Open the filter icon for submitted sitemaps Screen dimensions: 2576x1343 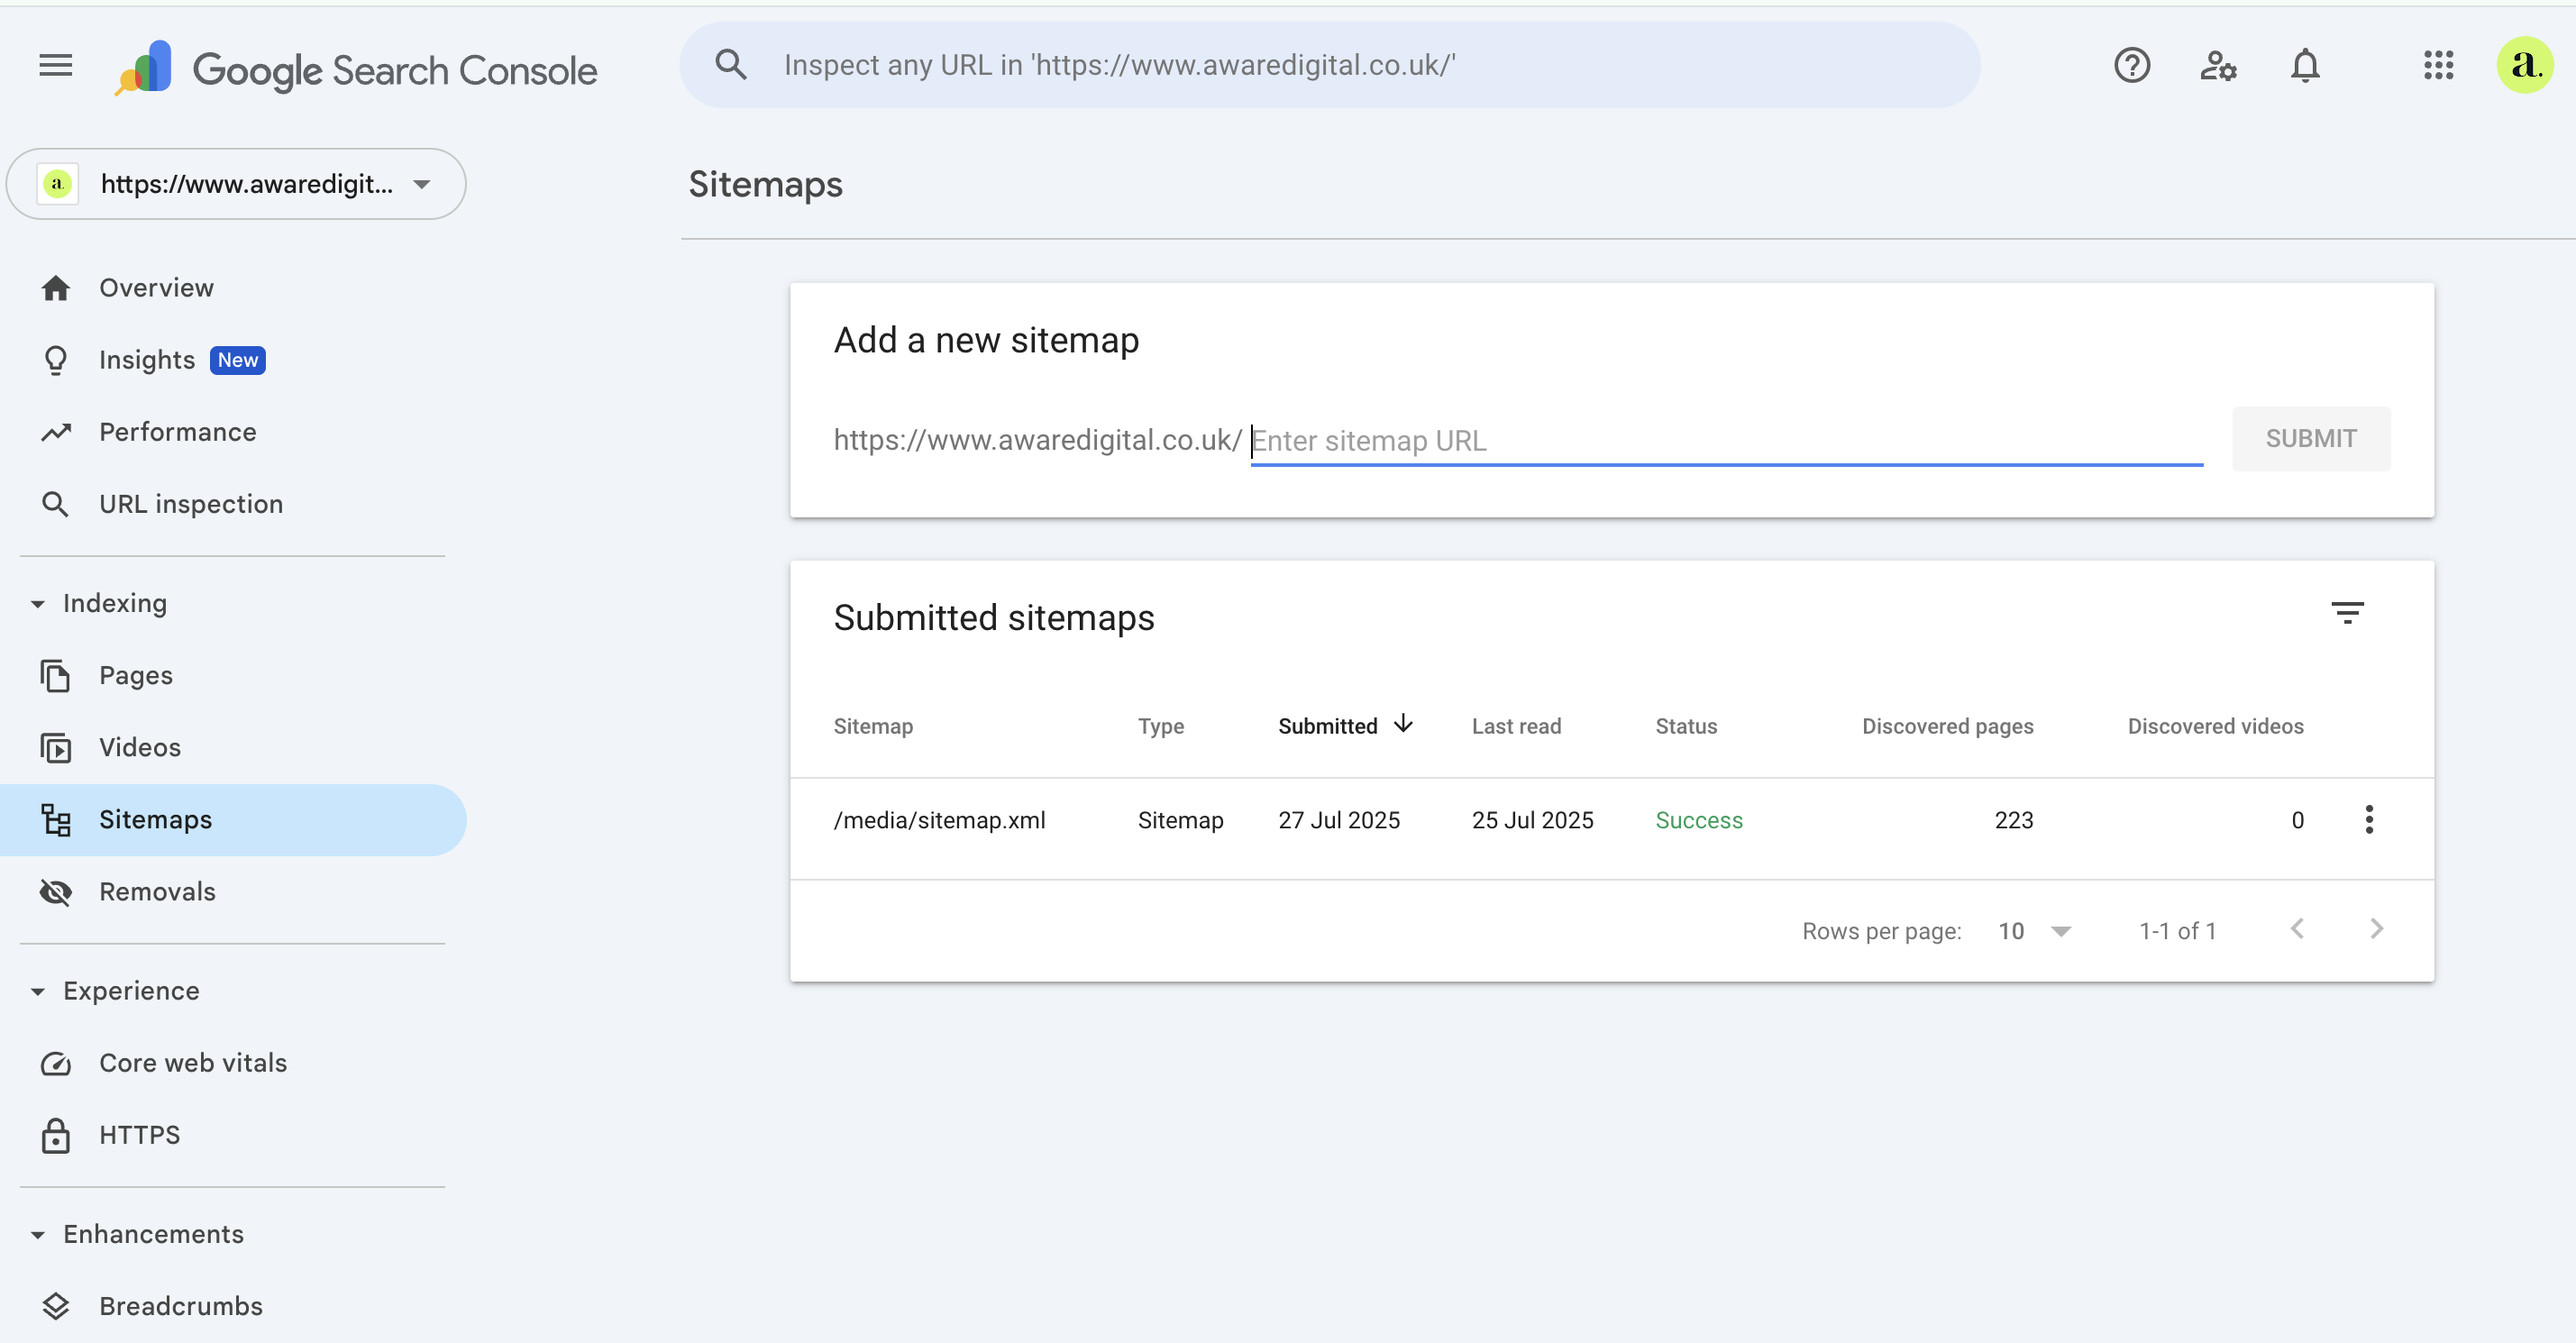pos(2346,613)
